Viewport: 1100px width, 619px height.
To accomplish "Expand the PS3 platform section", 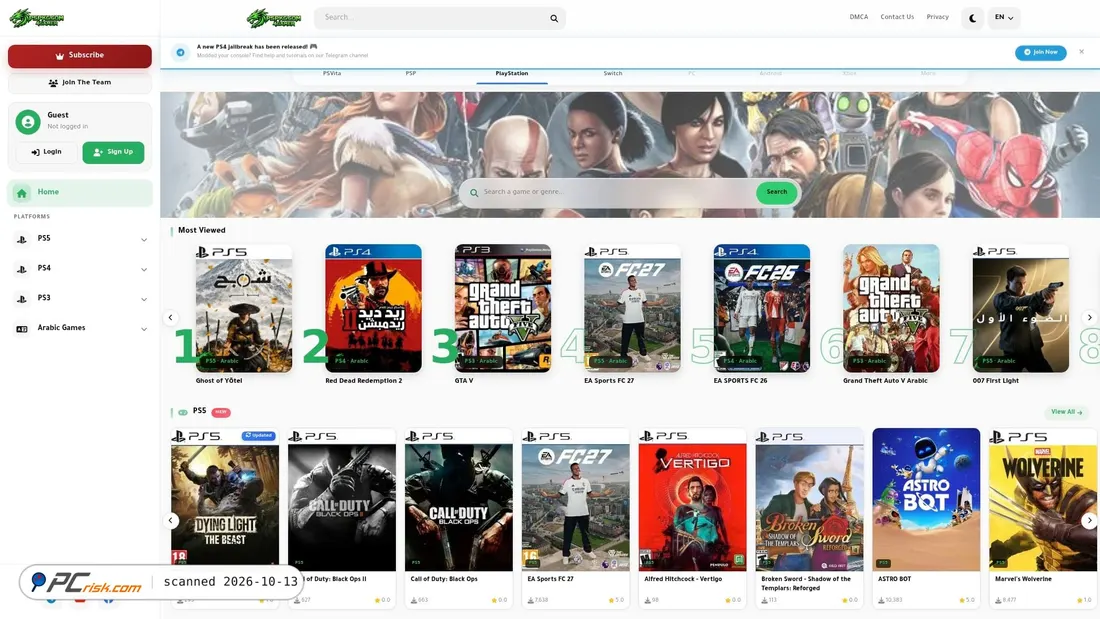I will (x=80, y=299).
